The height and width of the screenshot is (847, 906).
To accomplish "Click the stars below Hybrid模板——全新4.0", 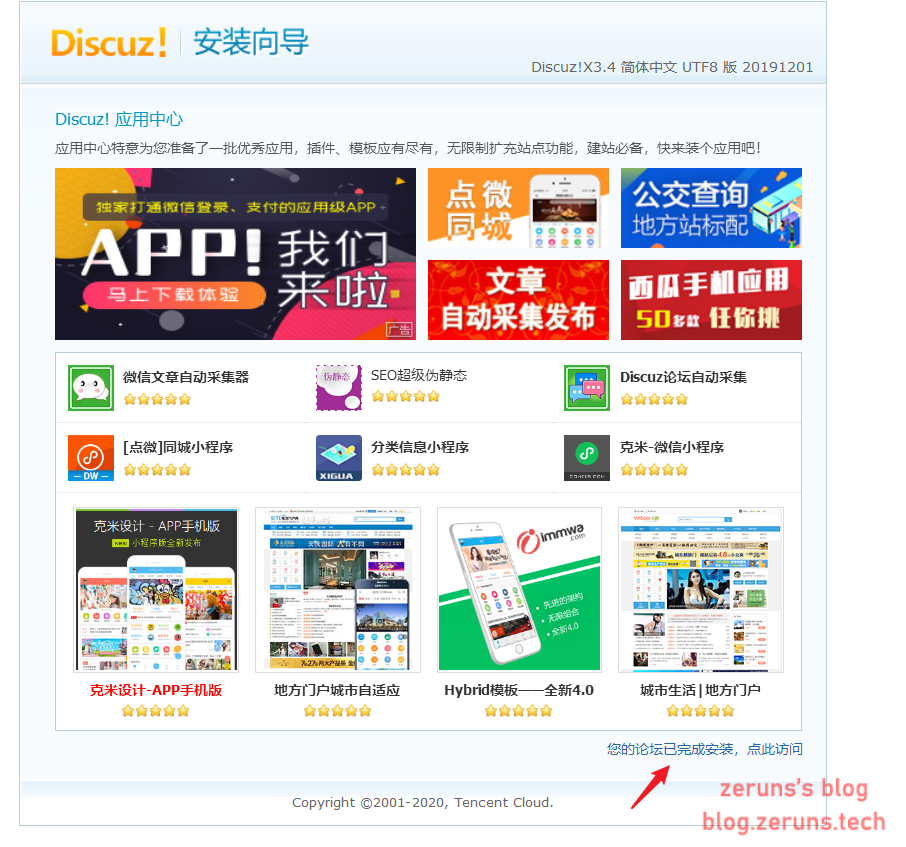I will click(518, 711).
